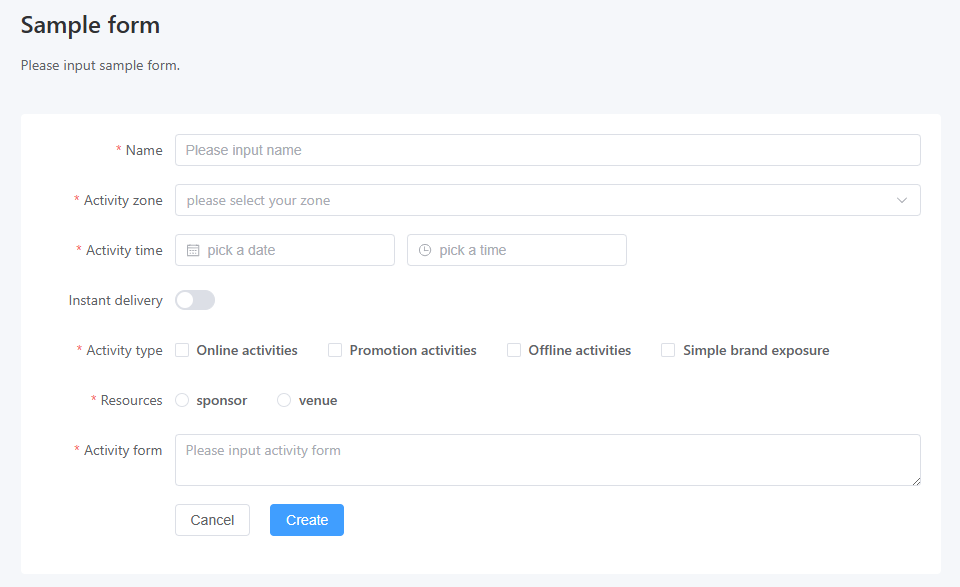This screenshot has height=587, width=960.
Task: Click the Cancel button
Action: point(212,520)
